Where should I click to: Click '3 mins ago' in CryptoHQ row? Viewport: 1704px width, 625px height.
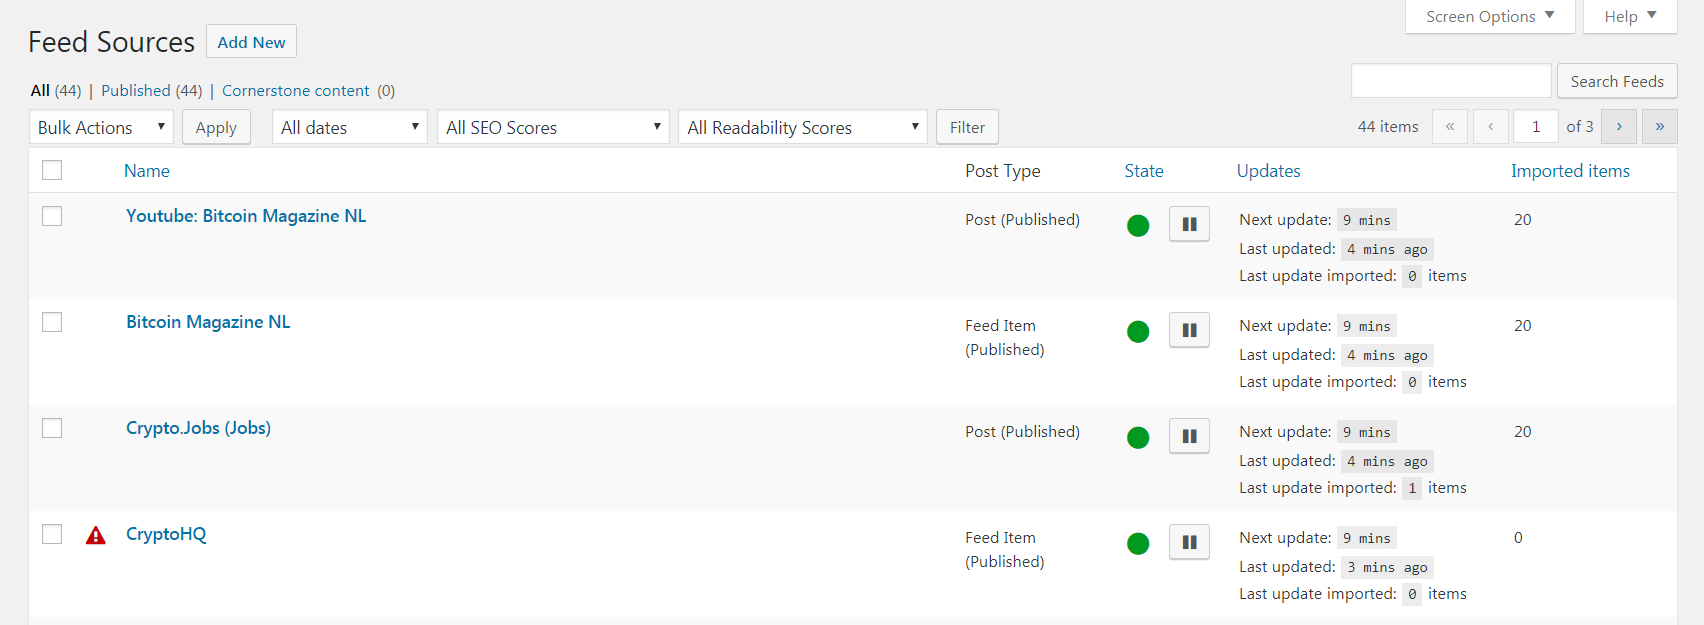click(x=1387, y=567)
